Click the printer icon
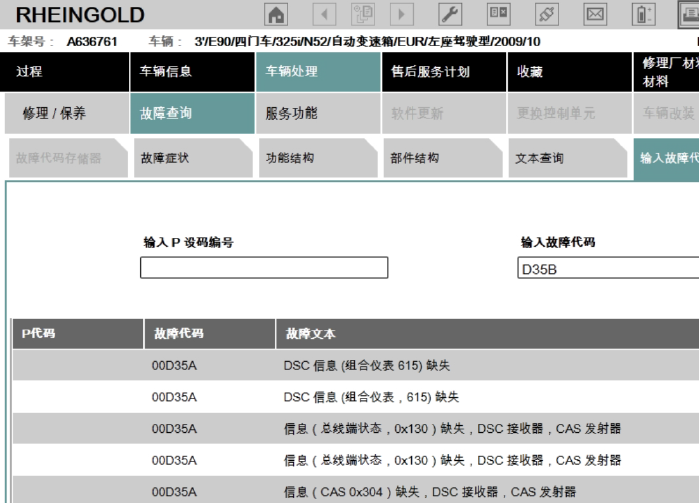 tap(689, 14)
